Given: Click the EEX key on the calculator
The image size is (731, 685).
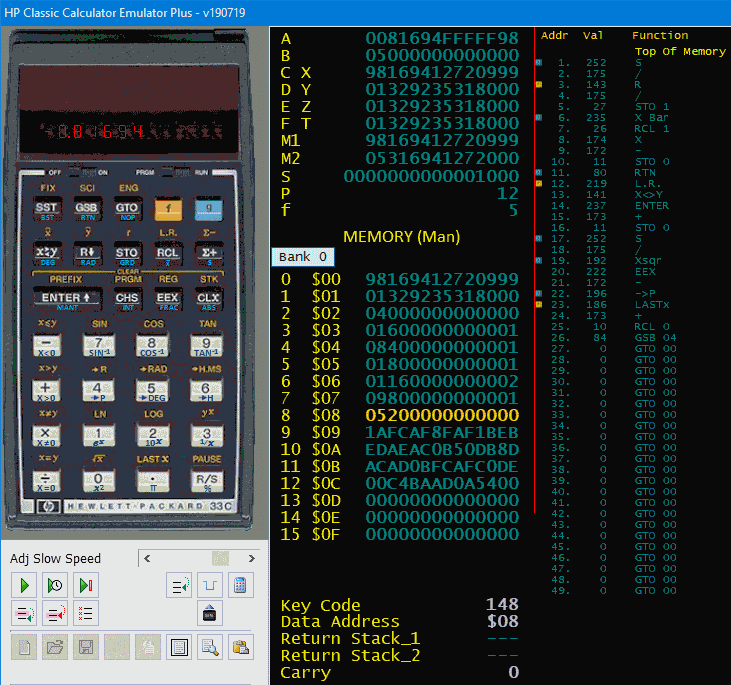Looking at the screenshot, I should (x=167, y=300).
